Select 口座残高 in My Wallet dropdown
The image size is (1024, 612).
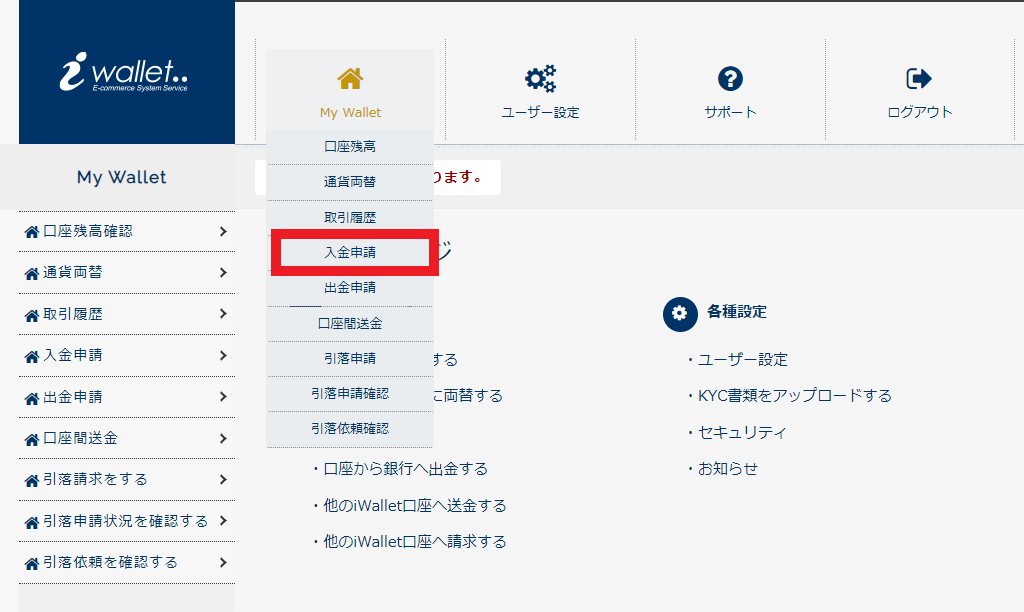tap(350, 147)
